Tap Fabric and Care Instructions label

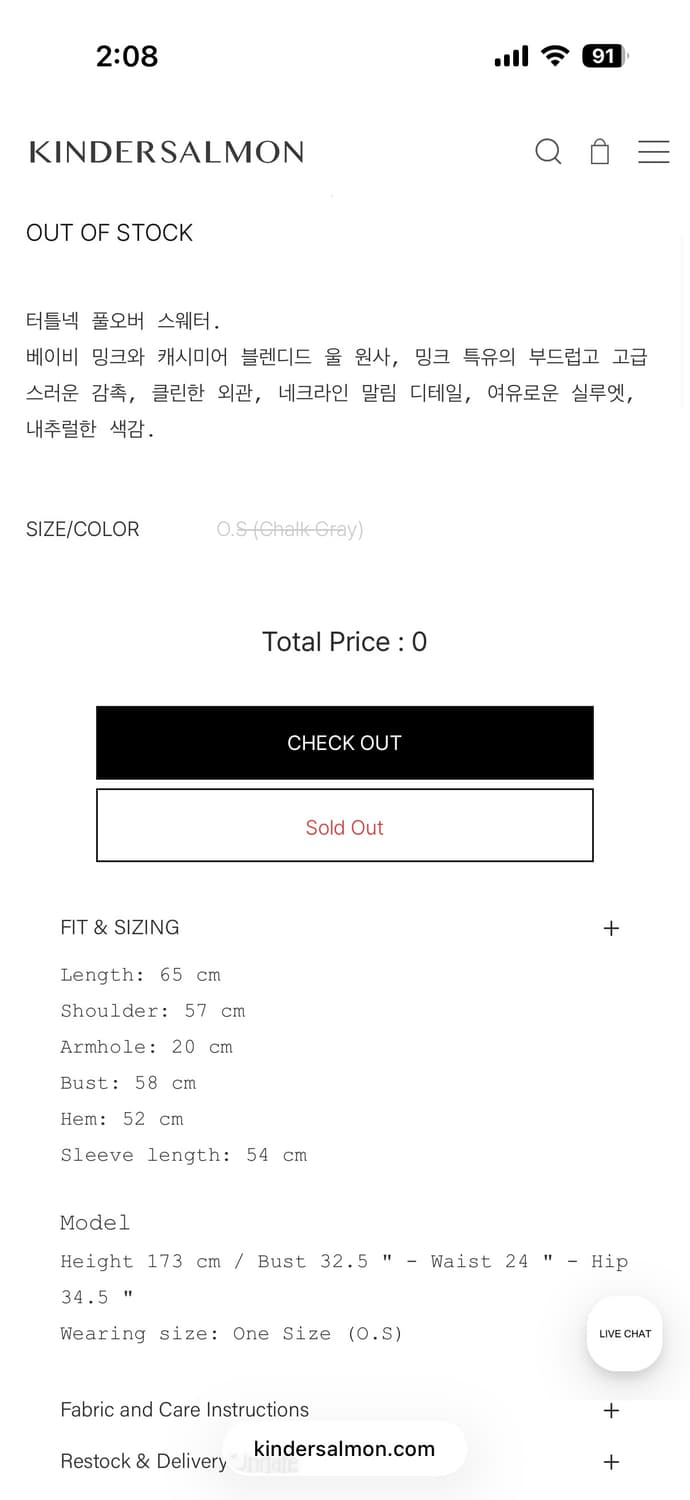[185, 1410]
